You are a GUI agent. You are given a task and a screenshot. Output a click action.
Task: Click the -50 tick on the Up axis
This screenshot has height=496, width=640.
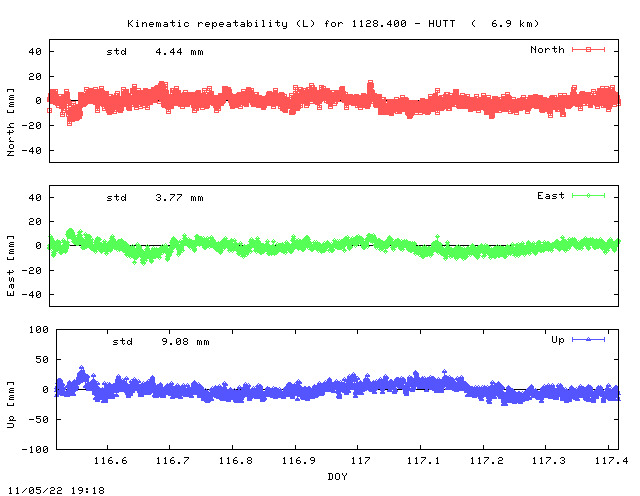click(39, 419)
